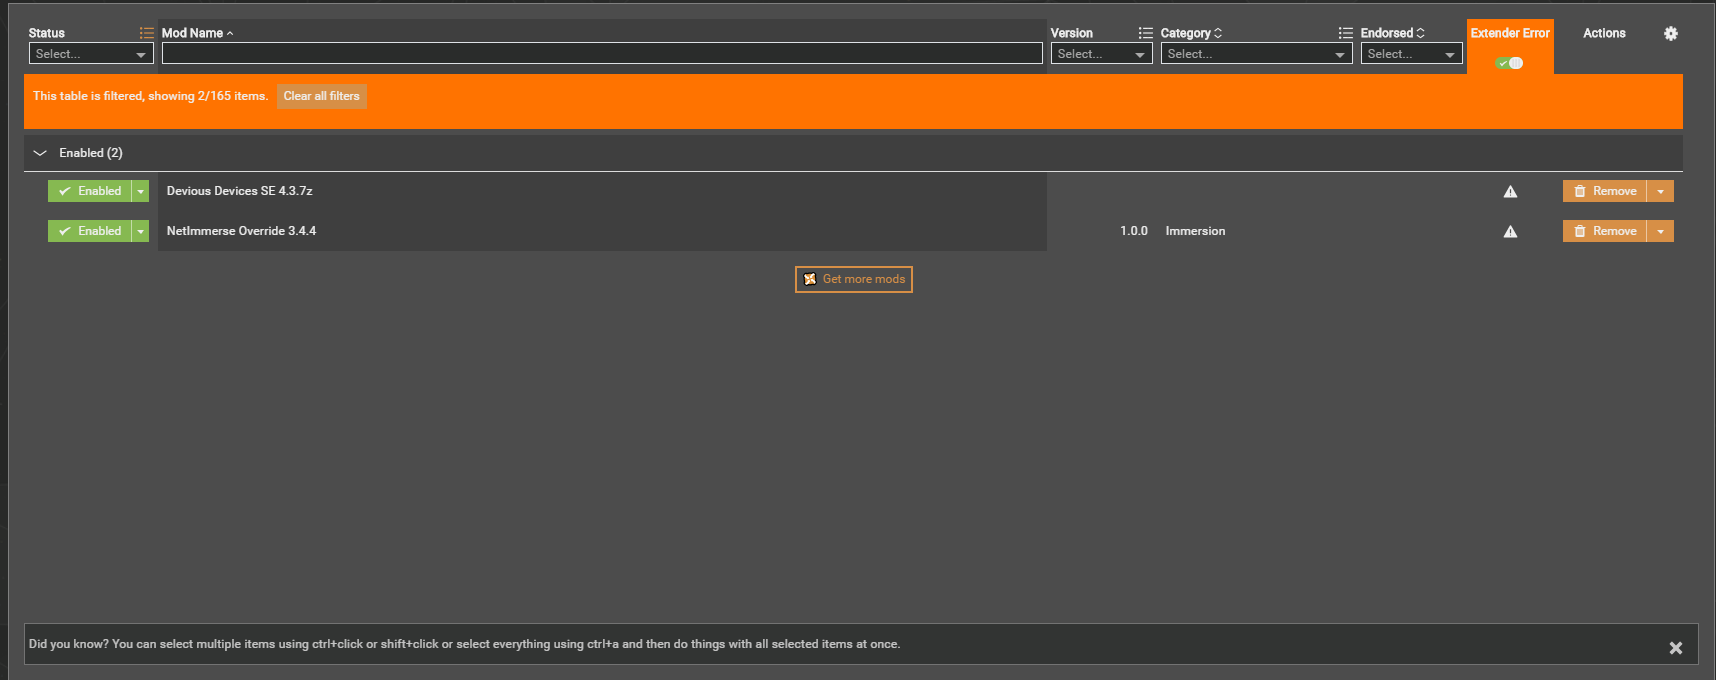Click the list icon beside Mod Name
Viewport: 1716px width, 680px height.
[x=147, y=33]
